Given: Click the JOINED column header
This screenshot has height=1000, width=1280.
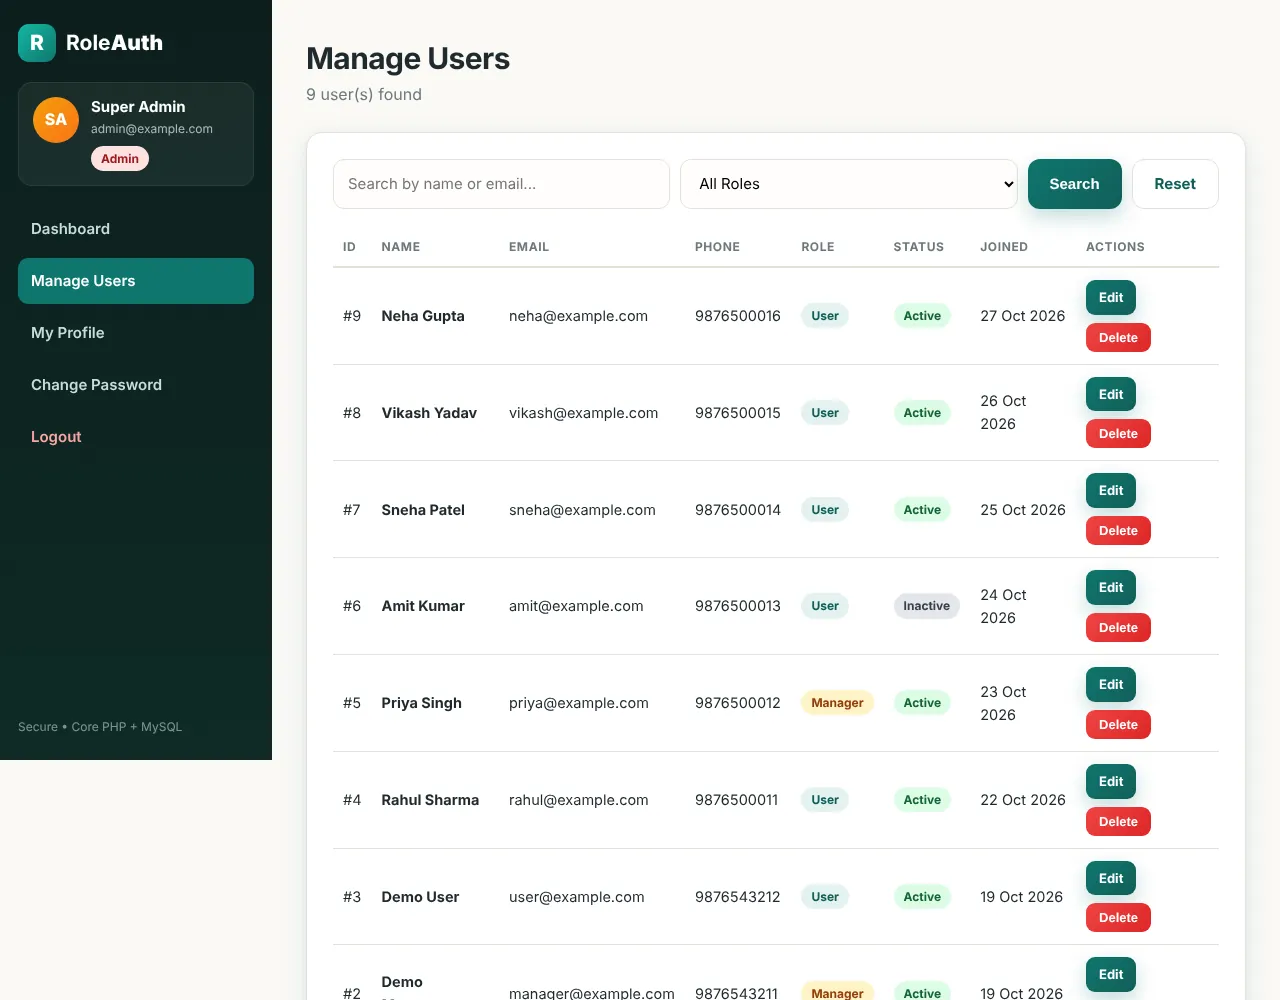Looking at the screenshot, I should 1004,247.
